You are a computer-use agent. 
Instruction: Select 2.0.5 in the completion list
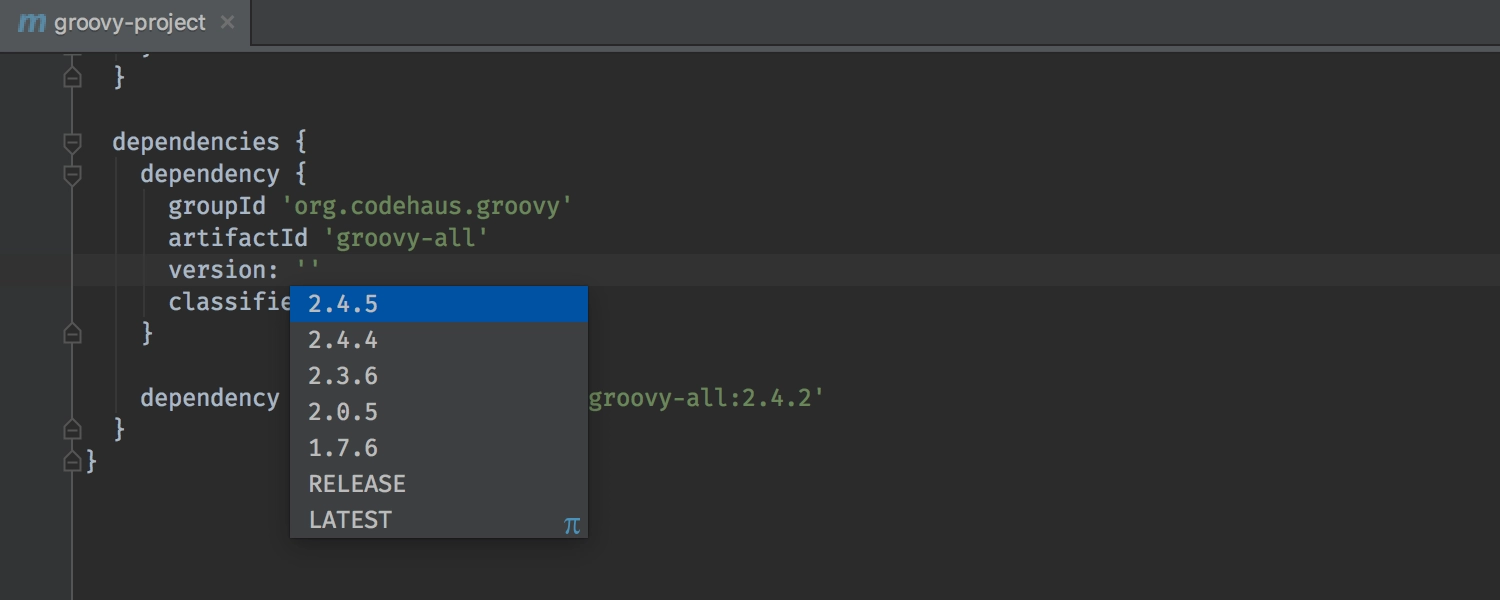pyautogui.click(x=343, y=412)
